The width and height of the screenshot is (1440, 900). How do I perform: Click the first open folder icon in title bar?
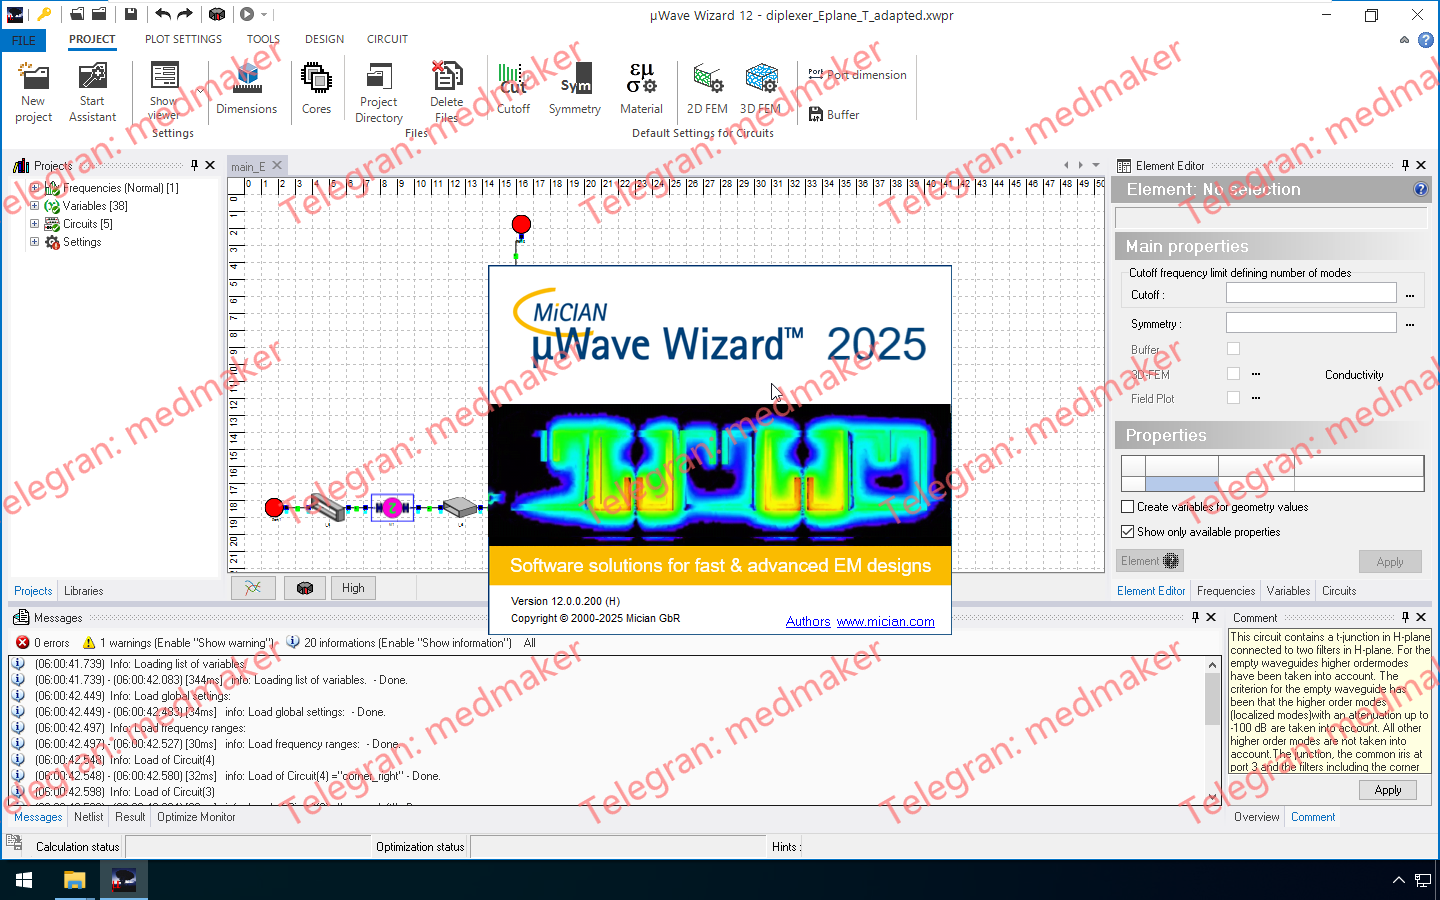77,14
